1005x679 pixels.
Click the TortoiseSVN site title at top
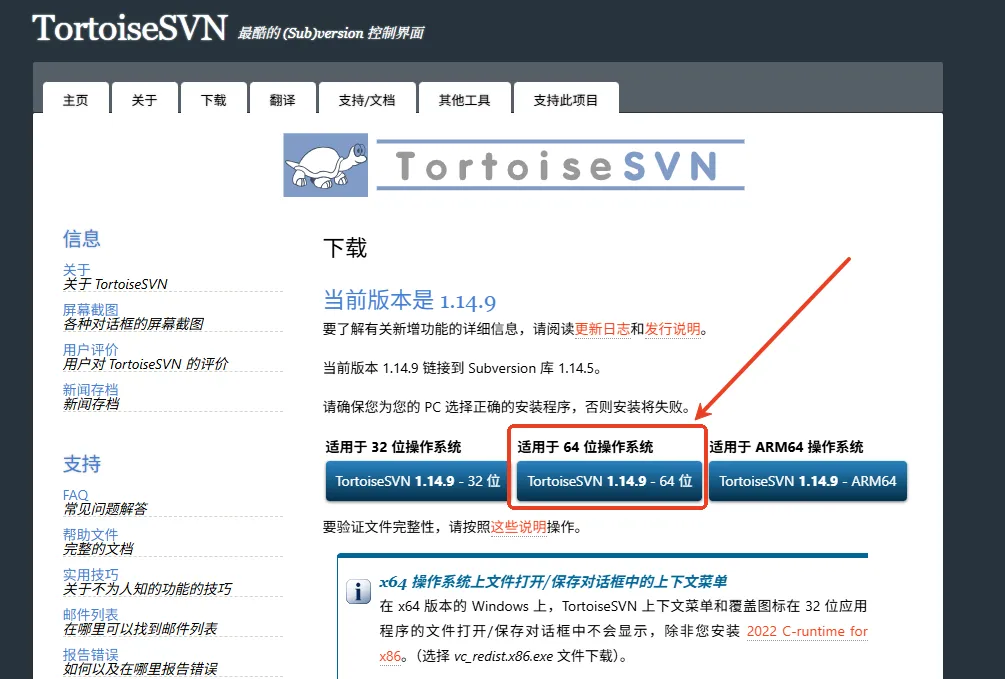point(129,29)
